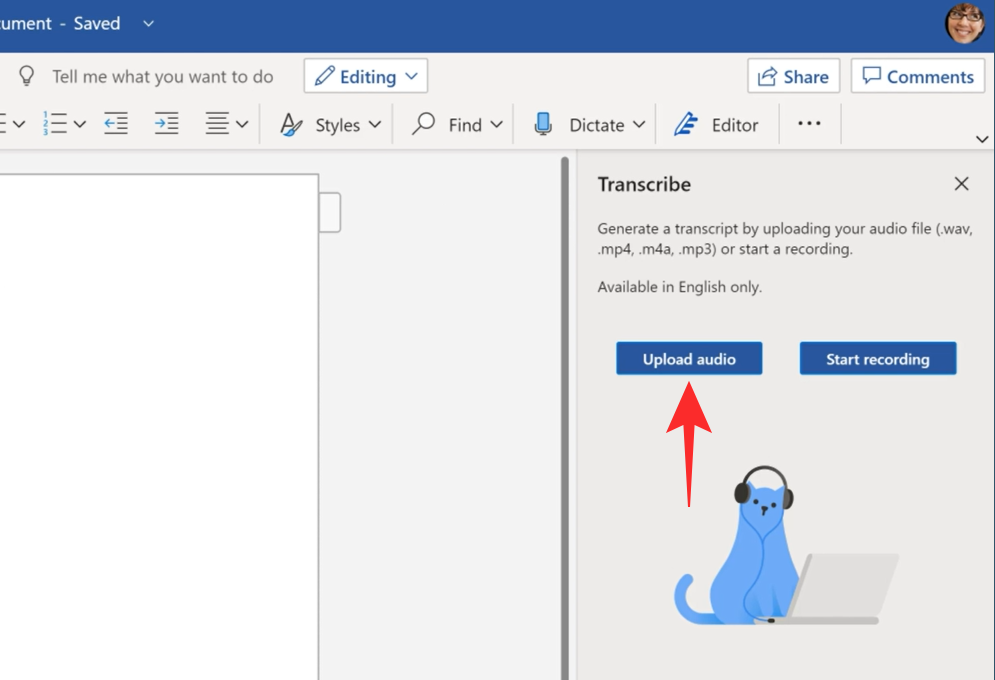This screenshot has height=680, width=995.
Task: Open the more options ellipsis menu
Action: [x=809, y=123]
